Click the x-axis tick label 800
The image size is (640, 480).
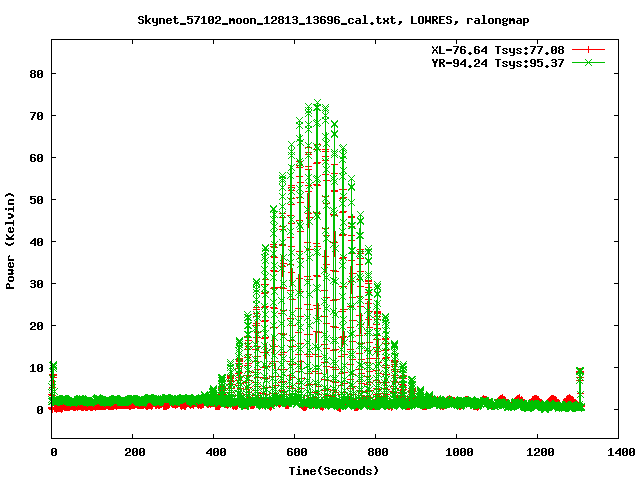pyautogui.click(x=378, y=452)
